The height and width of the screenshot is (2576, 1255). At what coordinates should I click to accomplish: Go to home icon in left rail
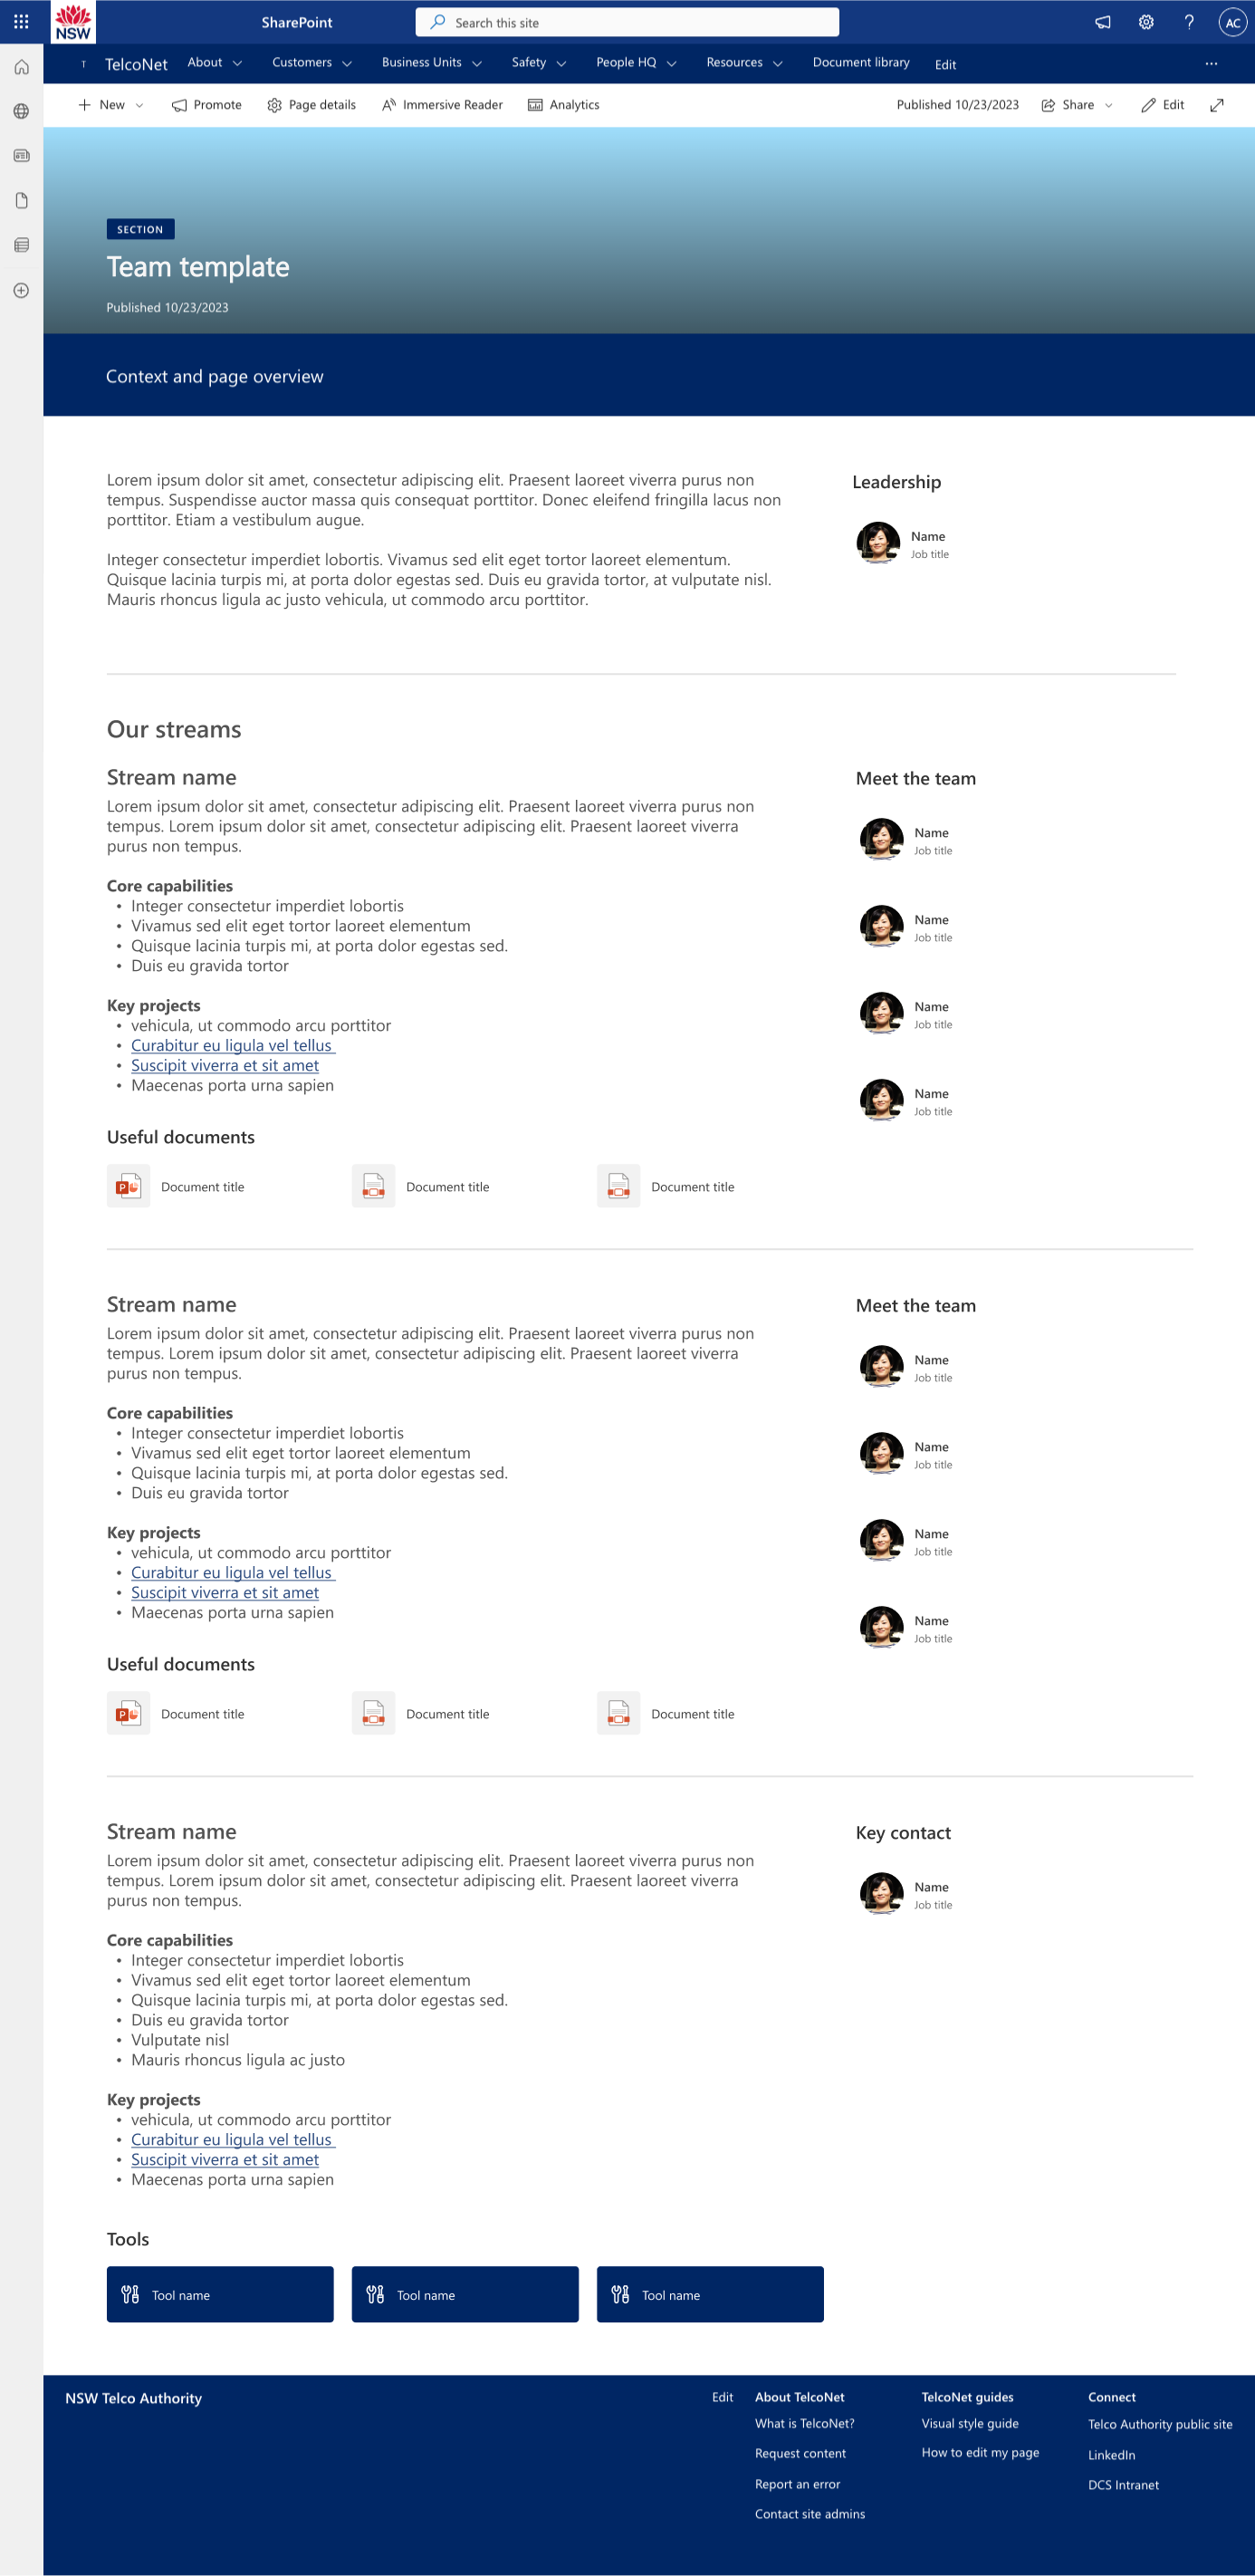[21, 67]
